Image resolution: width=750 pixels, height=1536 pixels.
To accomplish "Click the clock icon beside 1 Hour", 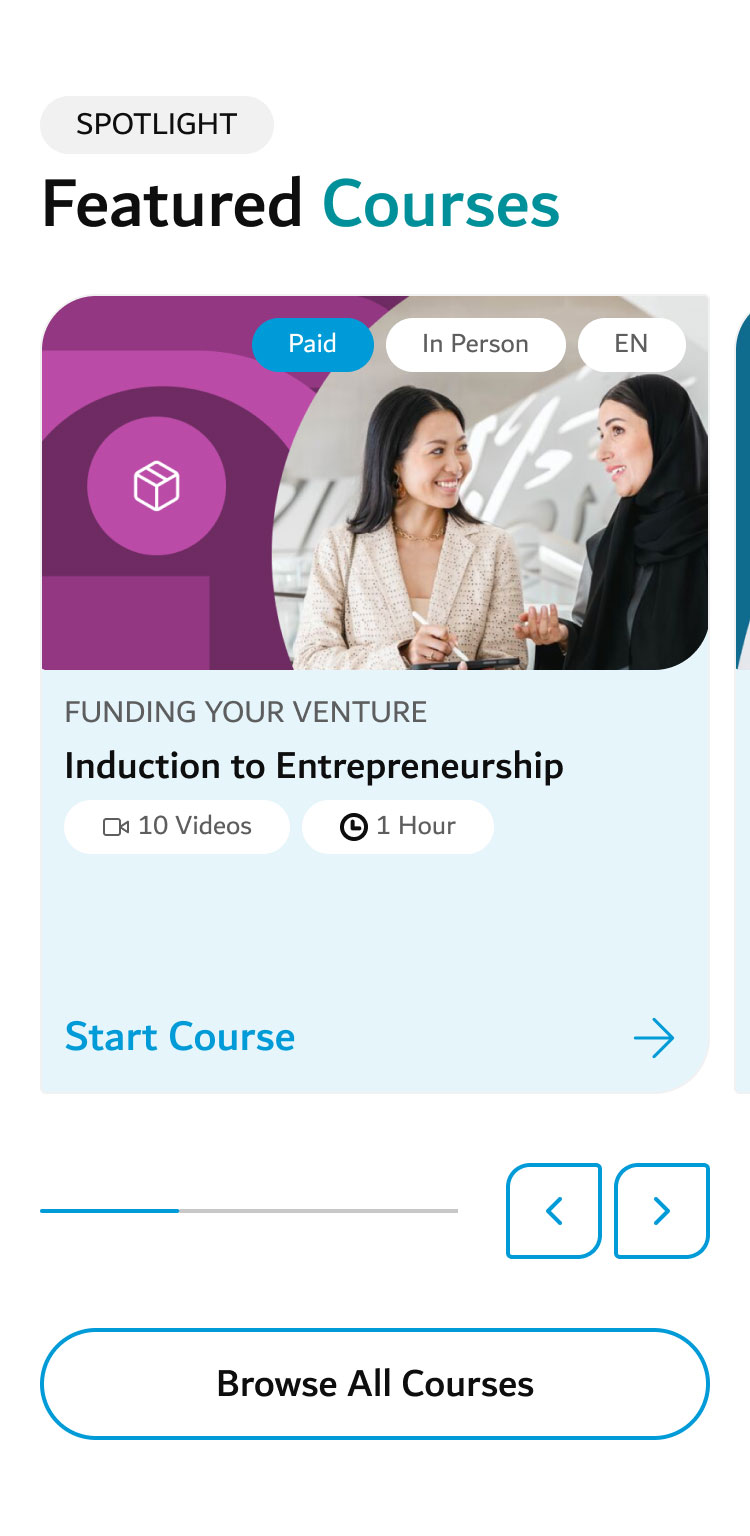I will pyautogui.click(x=354, y=827).
